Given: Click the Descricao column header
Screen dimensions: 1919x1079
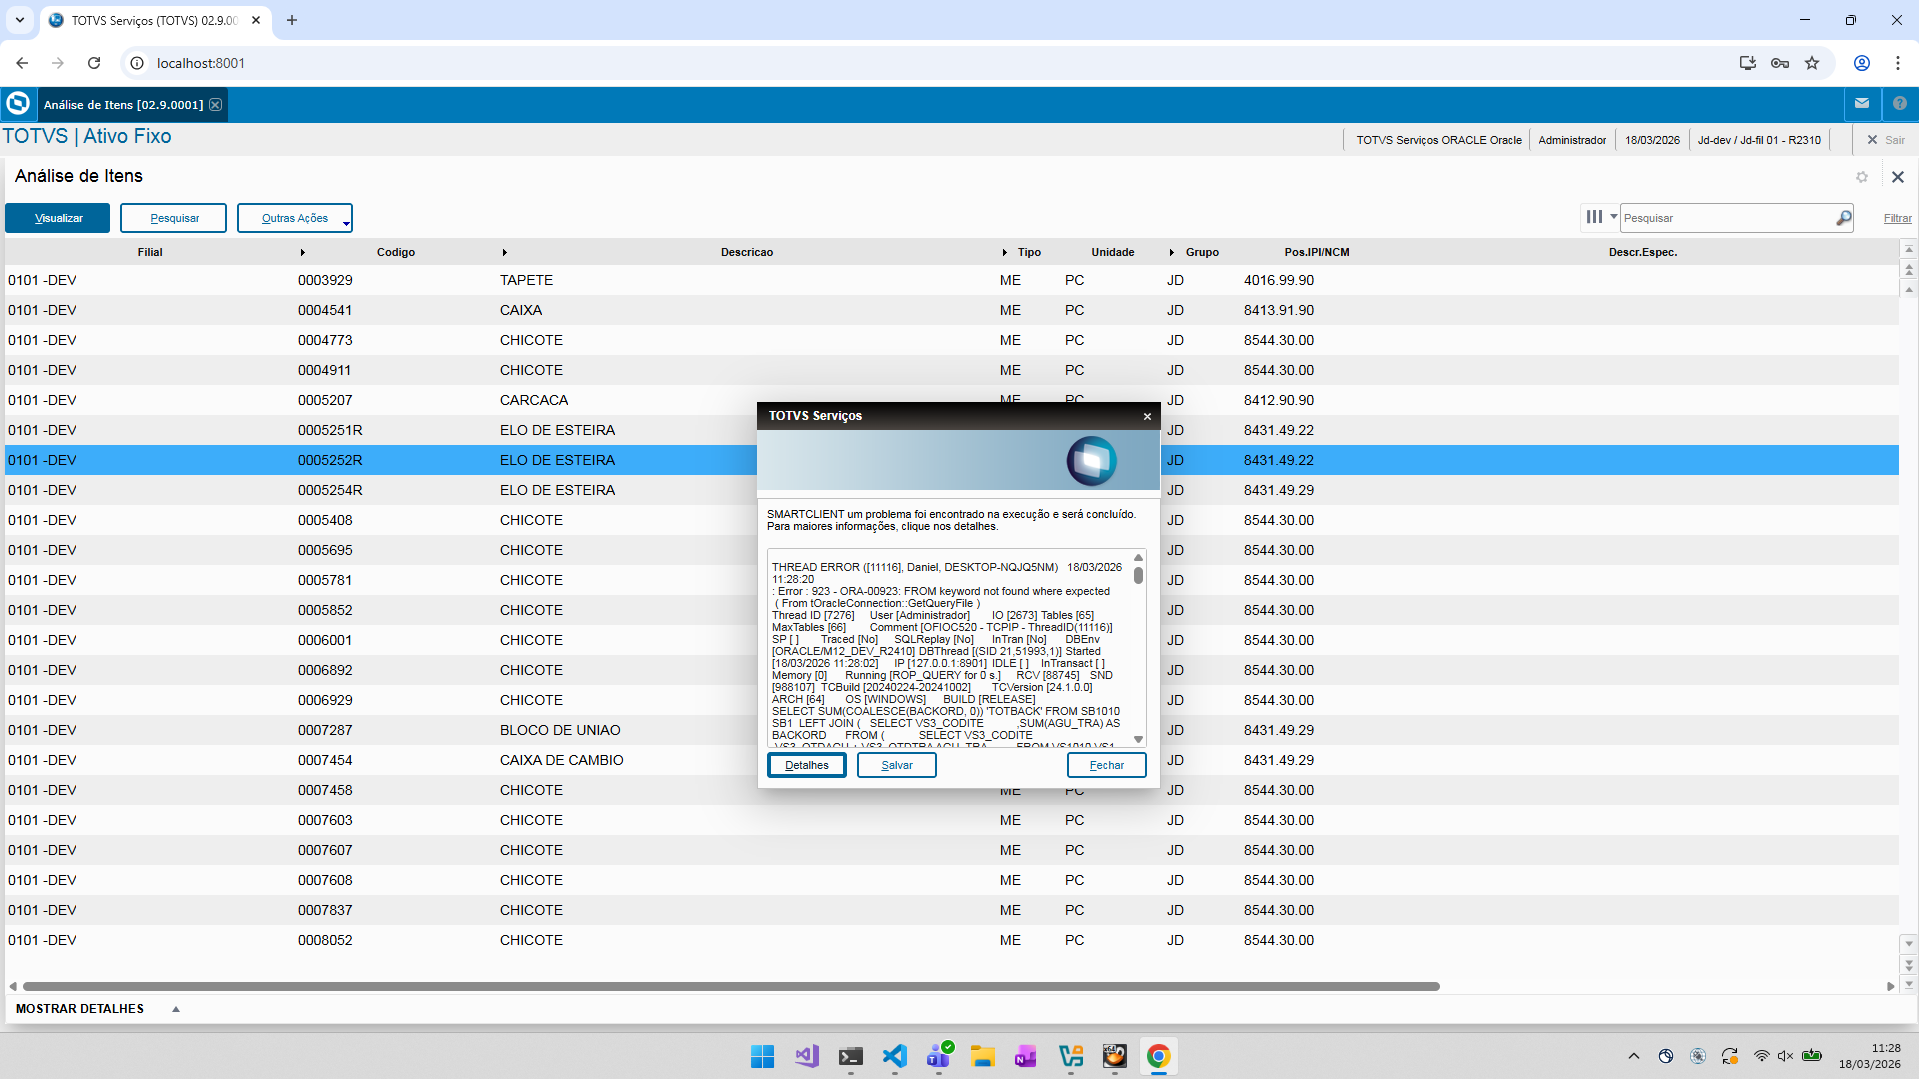Looking at the screenshot, I should (747, 252).
